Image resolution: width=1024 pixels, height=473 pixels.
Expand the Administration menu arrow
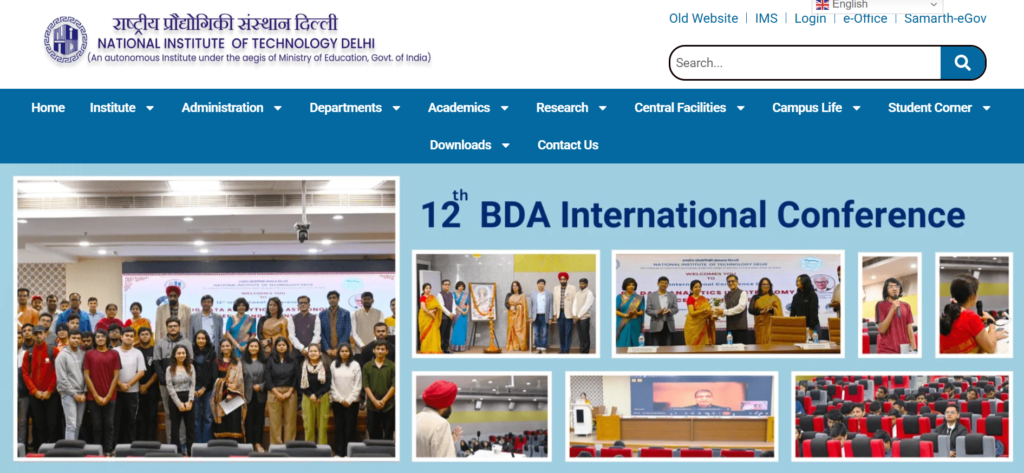(278, 108)
